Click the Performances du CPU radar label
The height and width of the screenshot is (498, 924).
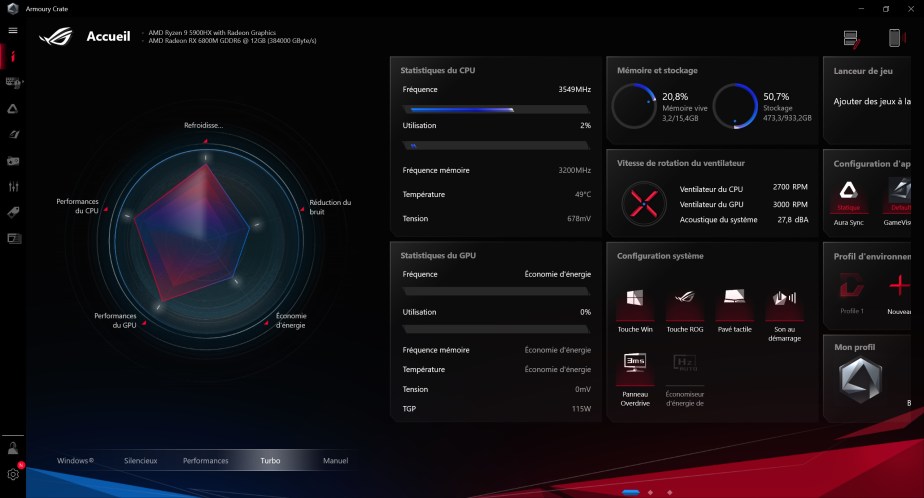[x=77, y=206]
